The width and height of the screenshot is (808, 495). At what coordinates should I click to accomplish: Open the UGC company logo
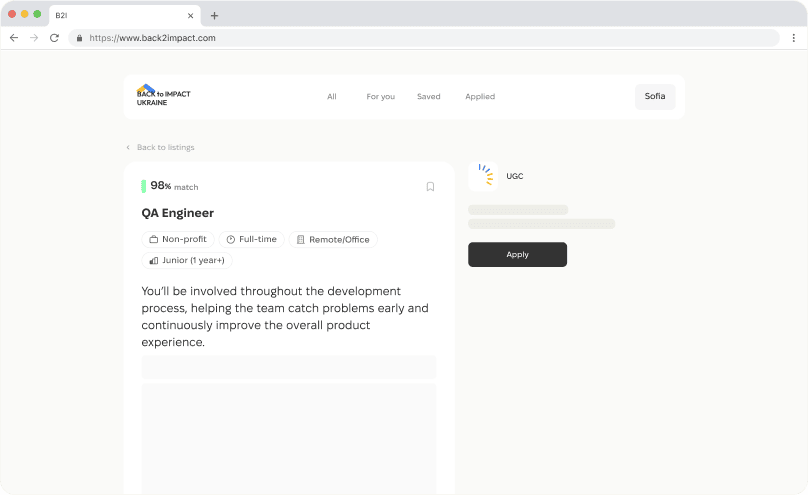click(483, 176)
